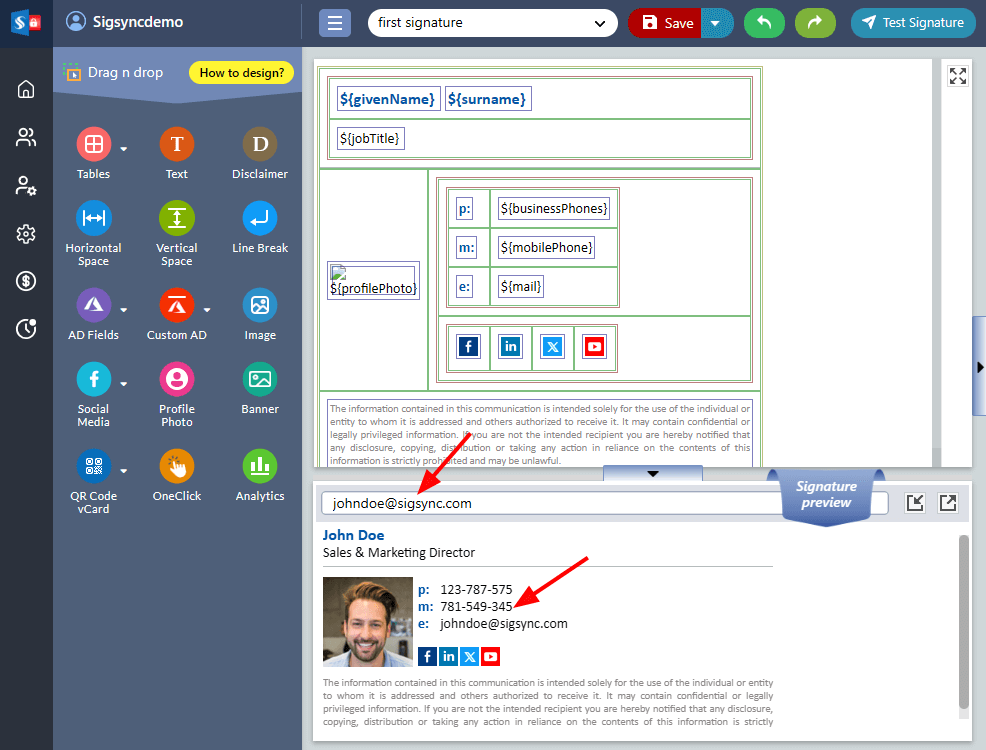
Task: Choose the Horizontal Space element
Action: (93, 219)
